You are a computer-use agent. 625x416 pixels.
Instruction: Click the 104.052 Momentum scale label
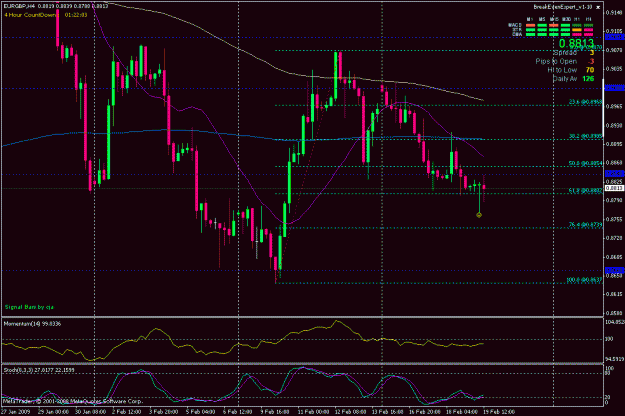pos(615,322)
